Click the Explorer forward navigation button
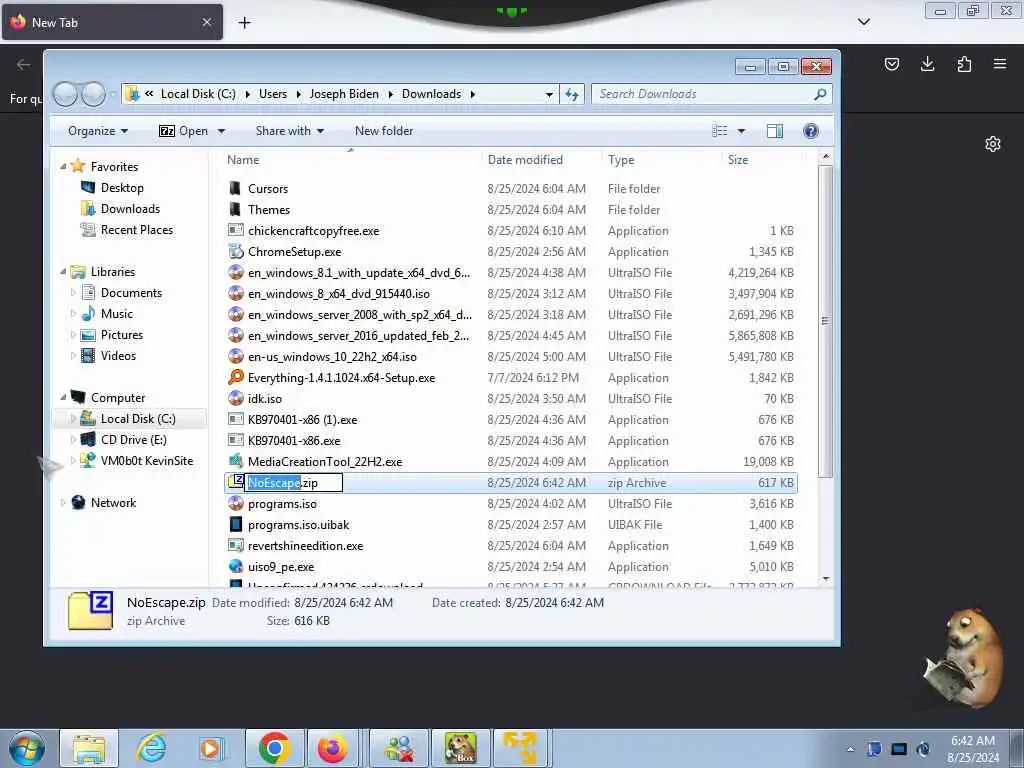The width and height of the screenshot is (1024, 768). coord(94,94)
